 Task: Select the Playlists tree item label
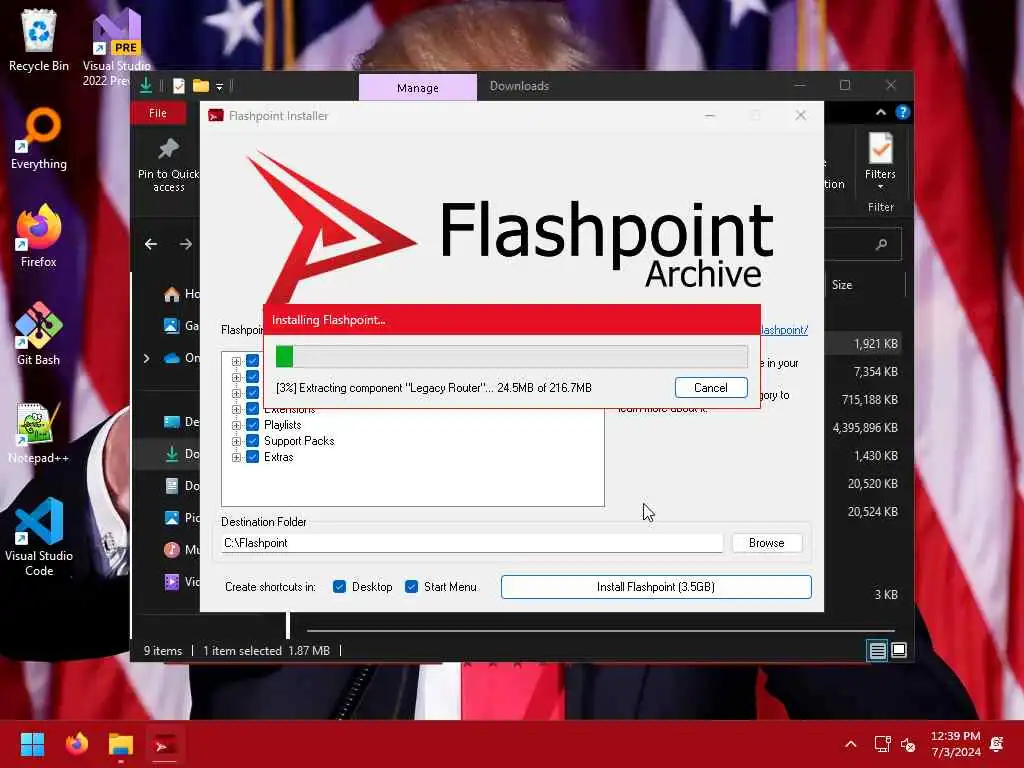point(283,424)
